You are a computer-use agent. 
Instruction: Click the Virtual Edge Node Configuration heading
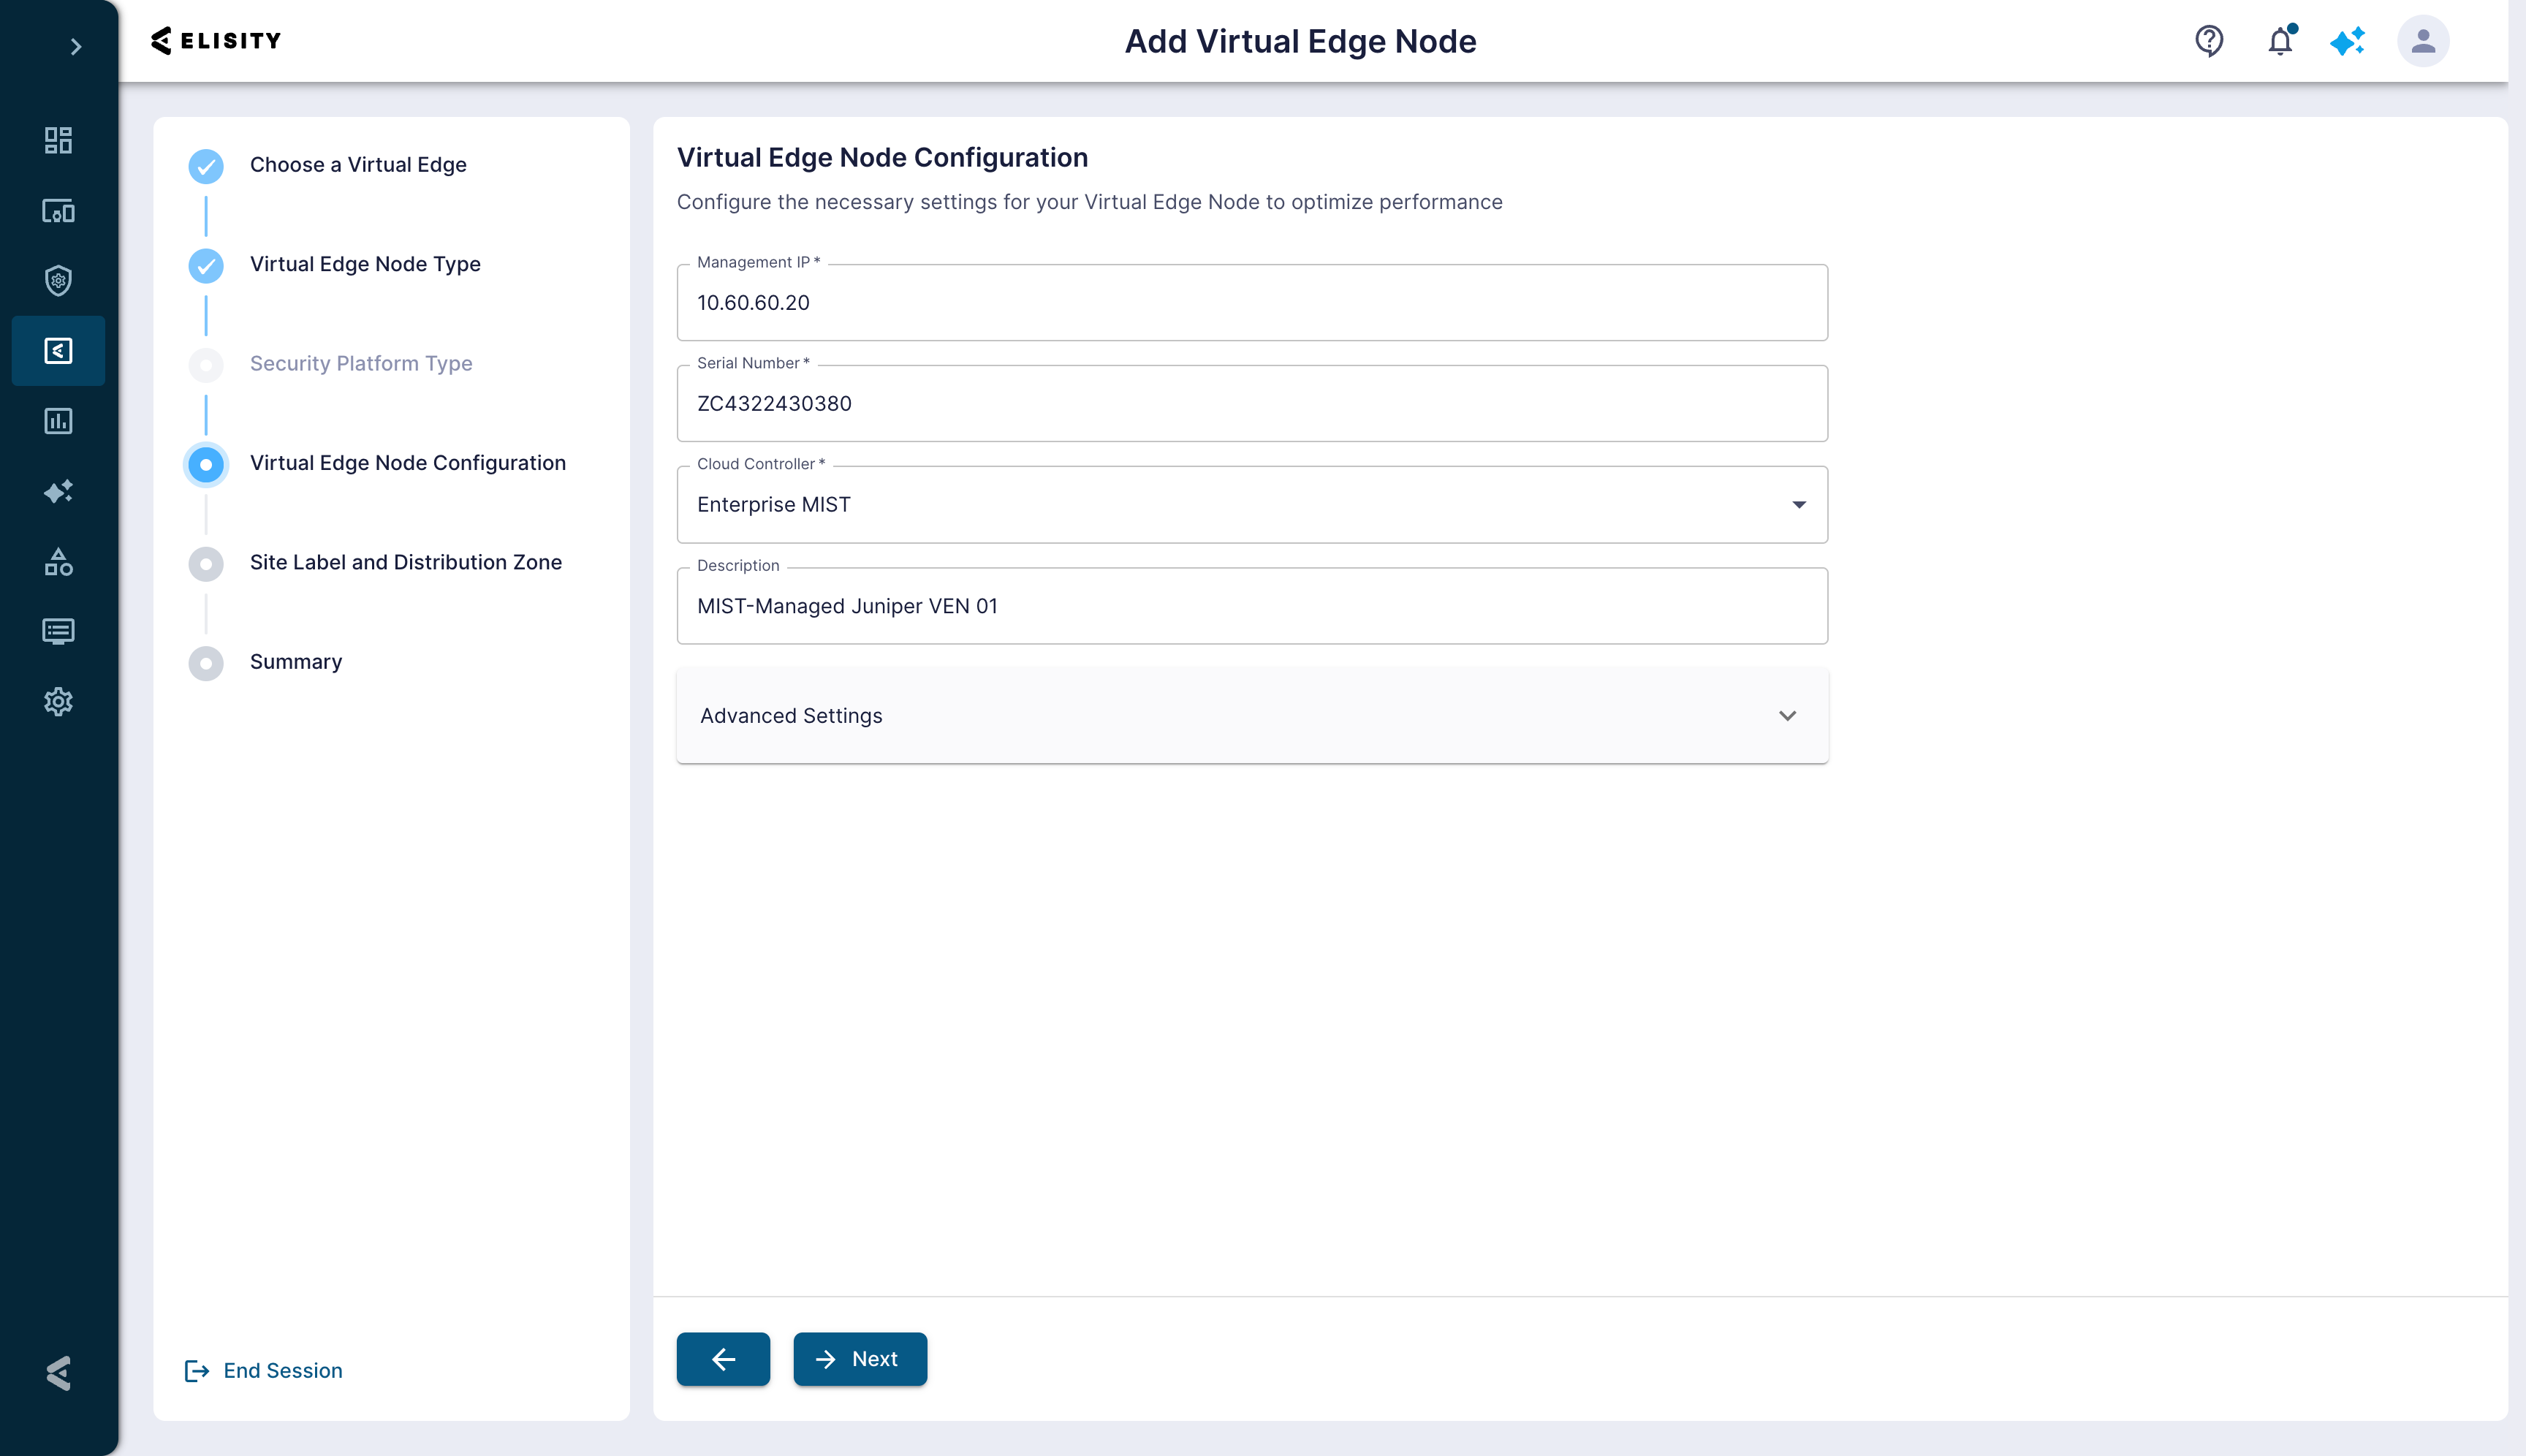[x=882, y=158]
